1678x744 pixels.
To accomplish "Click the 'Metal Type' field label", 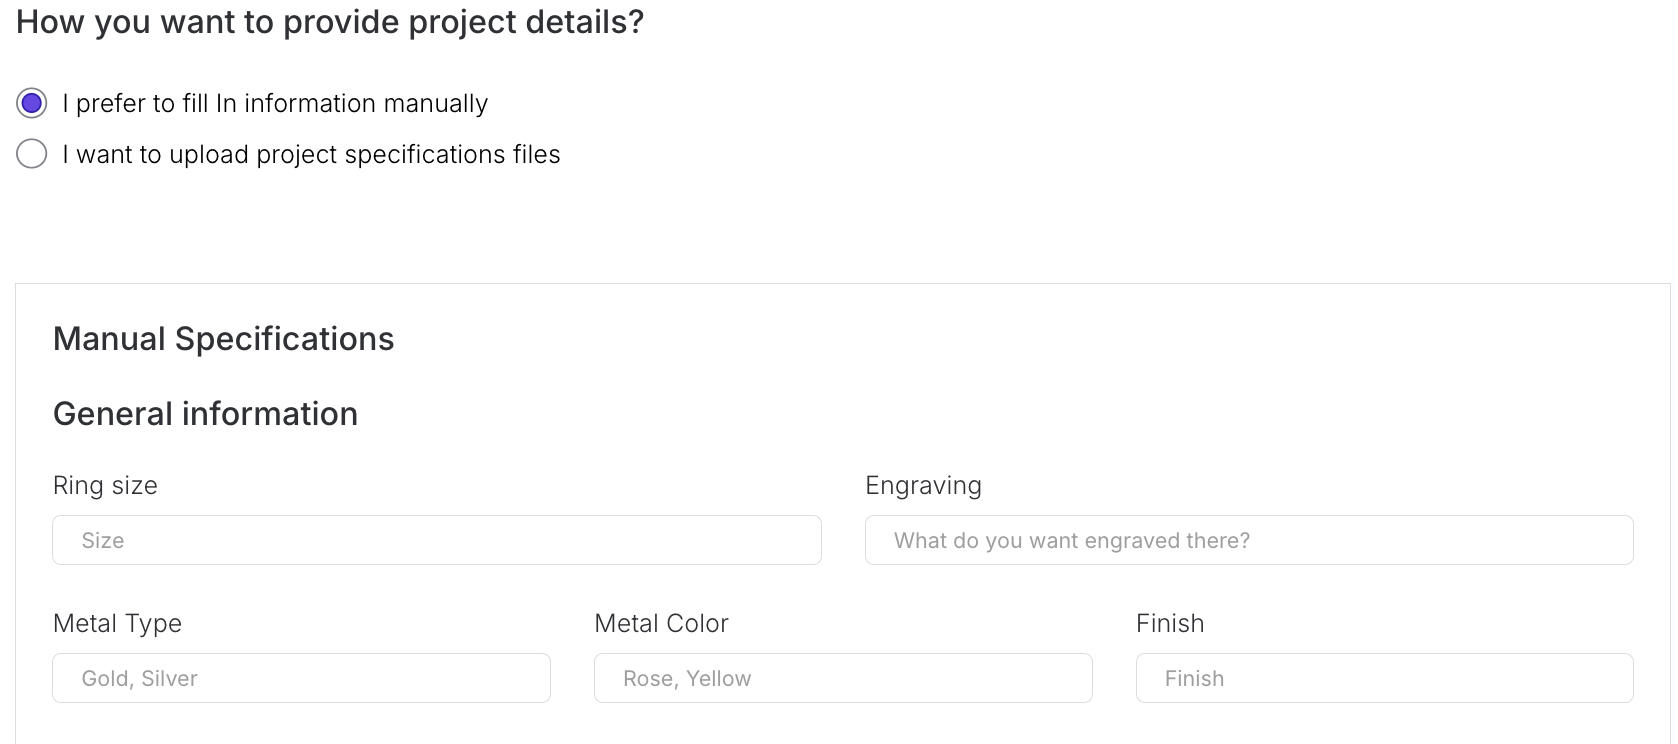I will pos(117,623).
